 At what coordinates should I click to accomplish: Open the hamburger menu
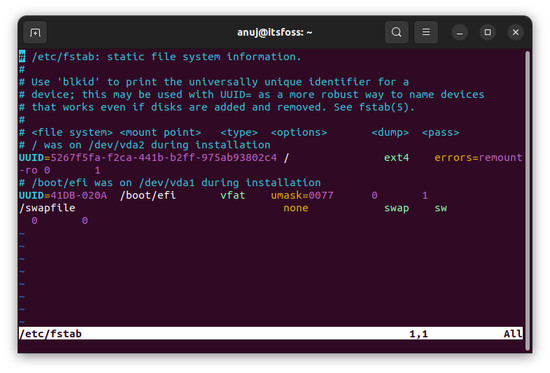[x=426, y=32]
